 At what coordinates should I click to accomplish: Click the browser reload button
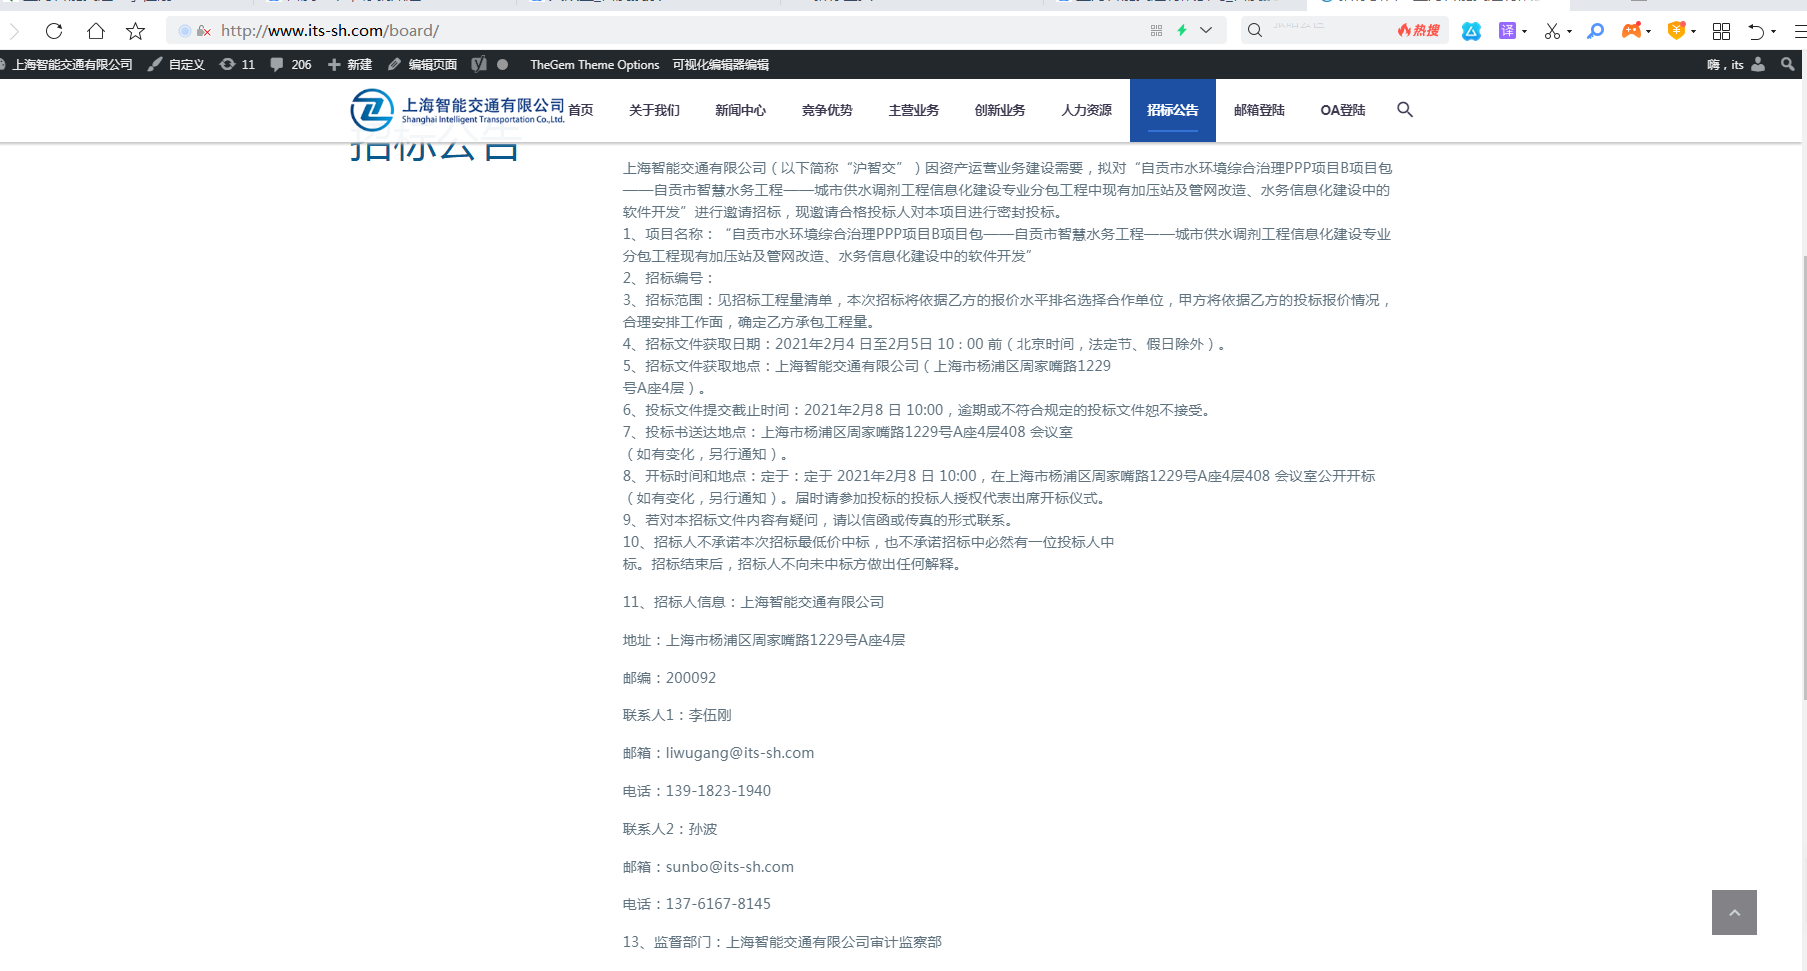point(54,31)
